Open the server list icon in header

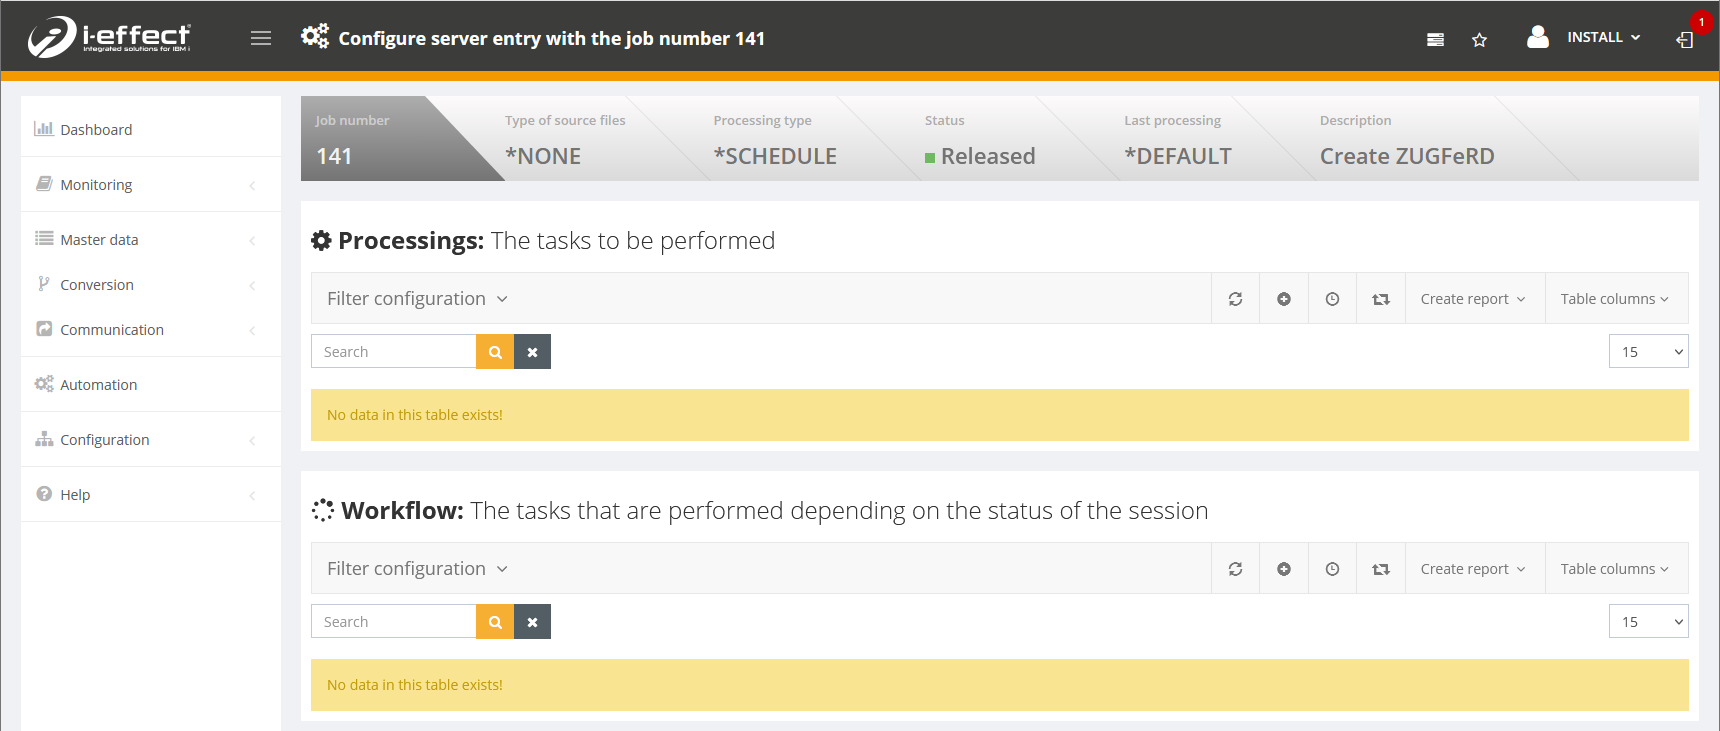click(1435, 40)
